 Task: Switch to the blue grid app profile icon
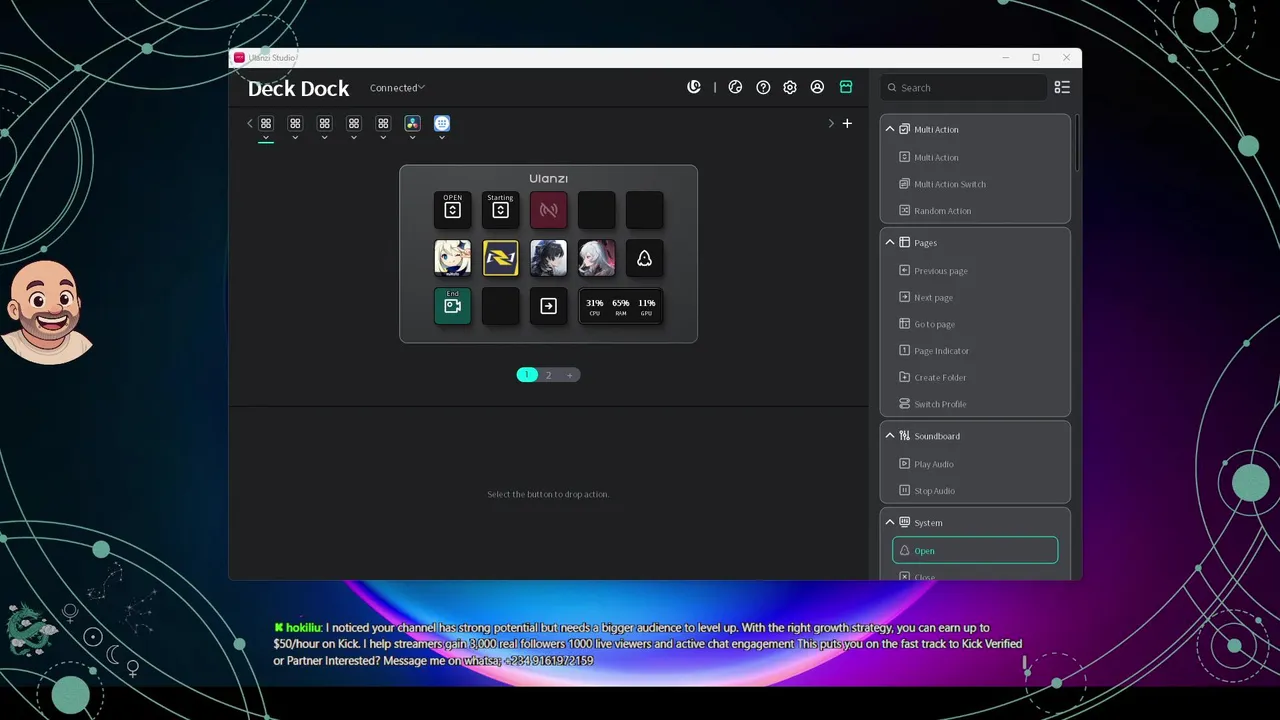tap(442, 123)
